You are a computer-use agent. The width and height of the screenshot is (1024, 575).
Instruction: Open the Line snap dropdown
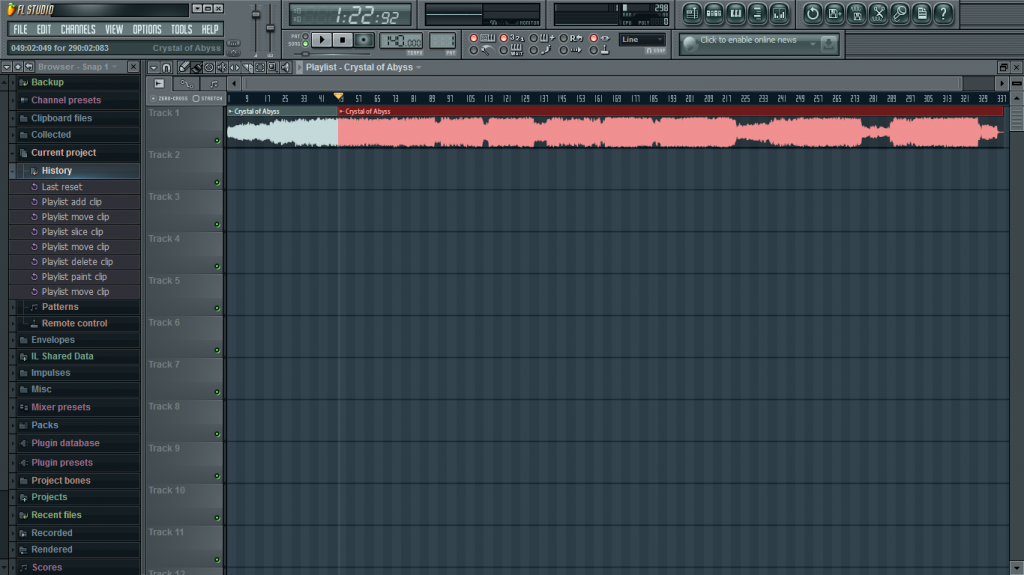(641, 39)
